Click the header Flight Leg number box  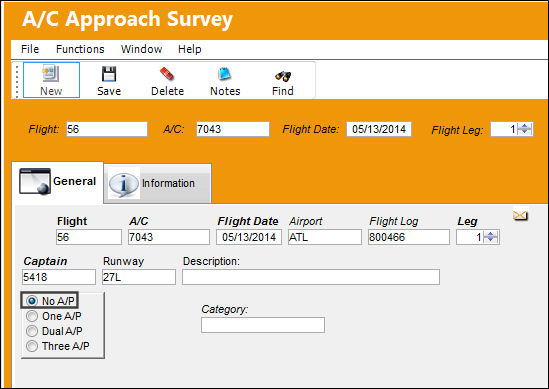[x=504, y=129]
